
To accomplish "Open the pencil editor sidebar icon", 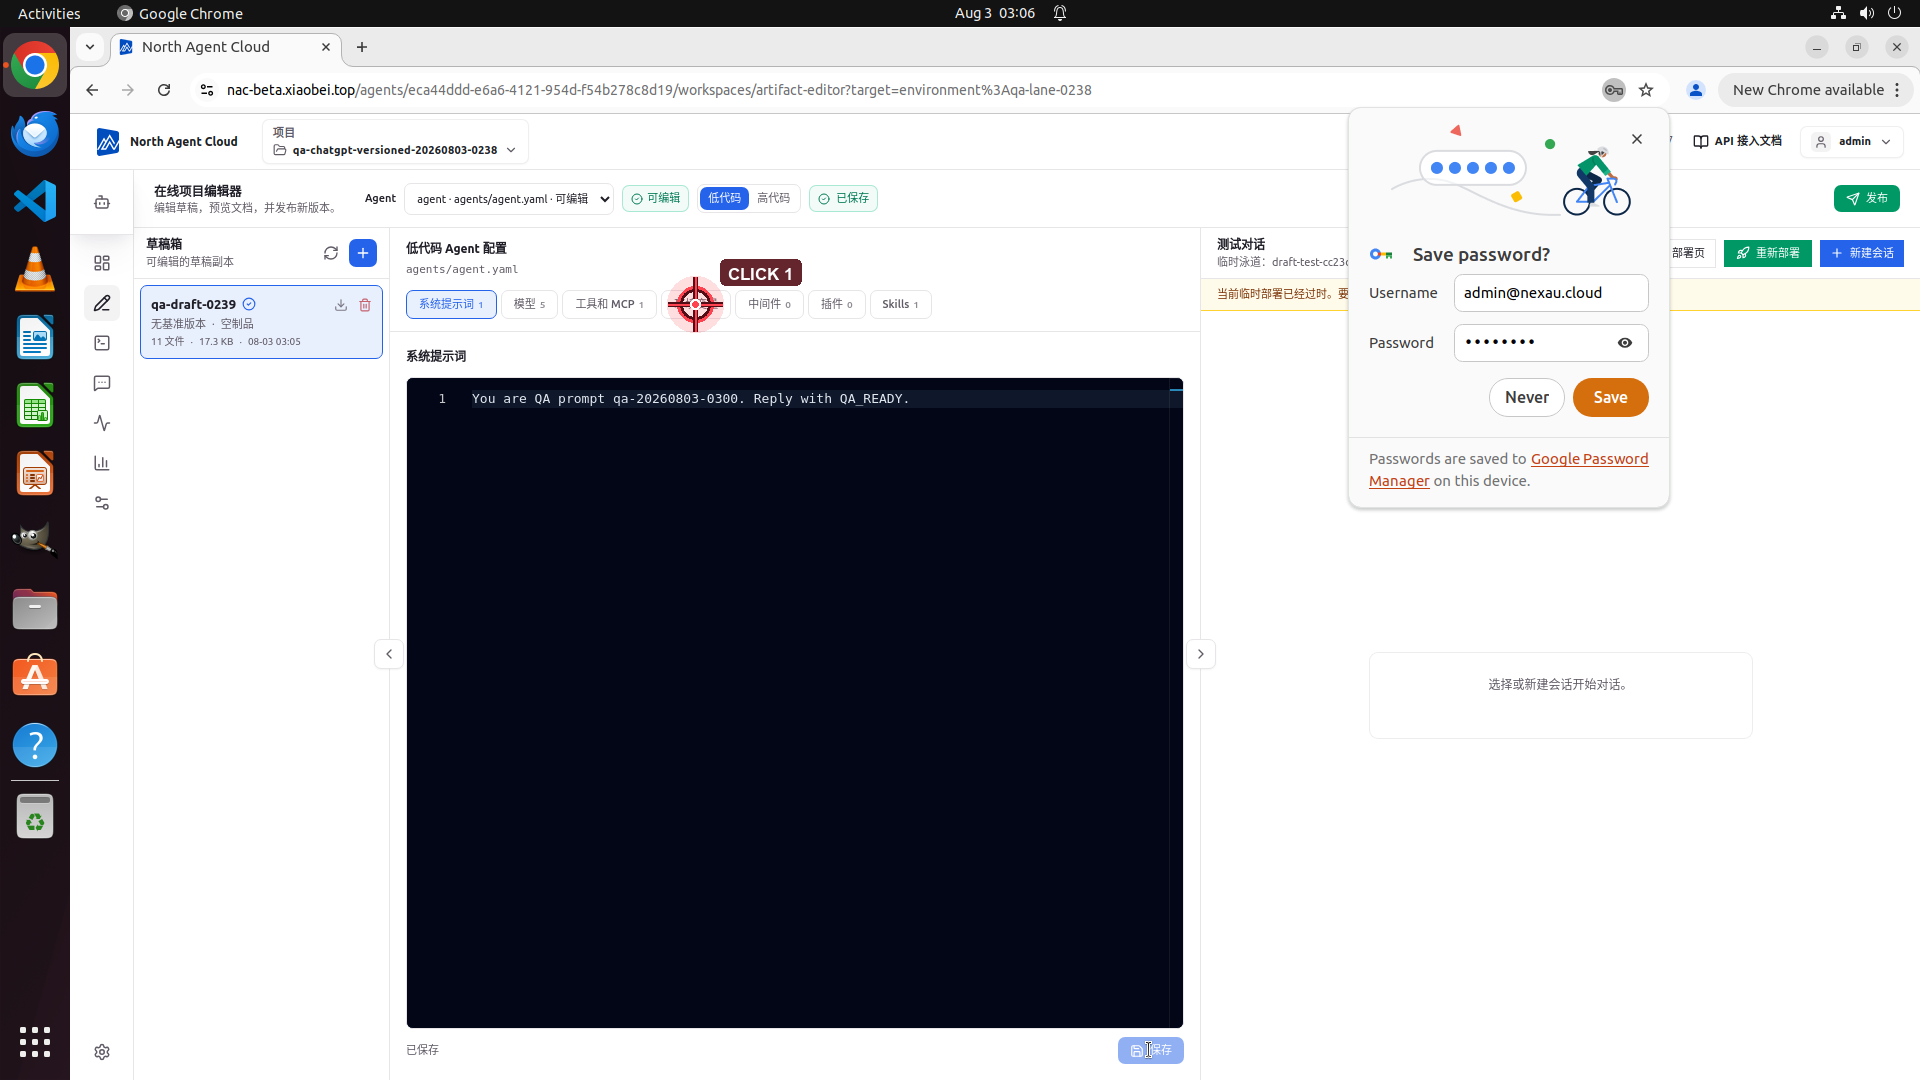I will click(102, 303).
